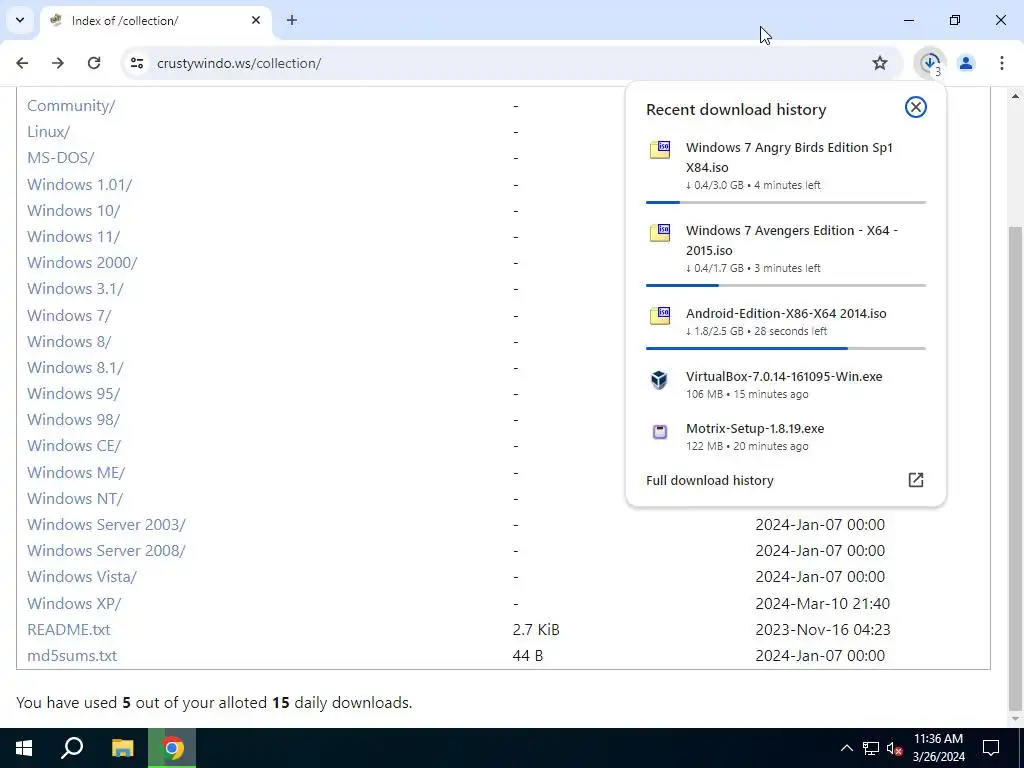
Task: Select Motrix-Setup-1.8.19.exe download entry
Action: (786, 437)
